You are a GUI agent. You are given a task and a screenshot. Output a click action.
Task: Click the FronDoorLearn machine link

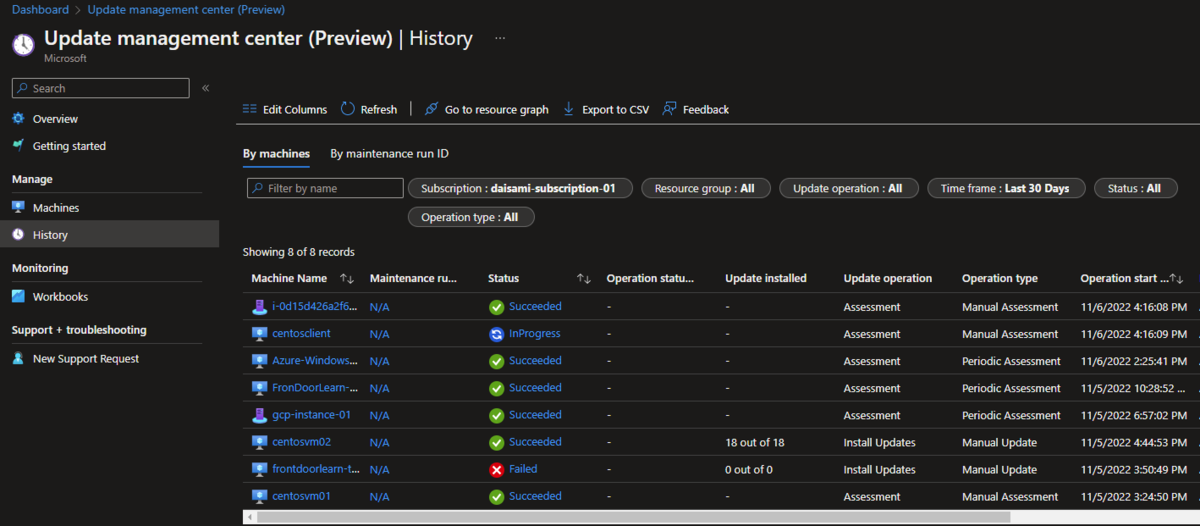tap(315, 388)
